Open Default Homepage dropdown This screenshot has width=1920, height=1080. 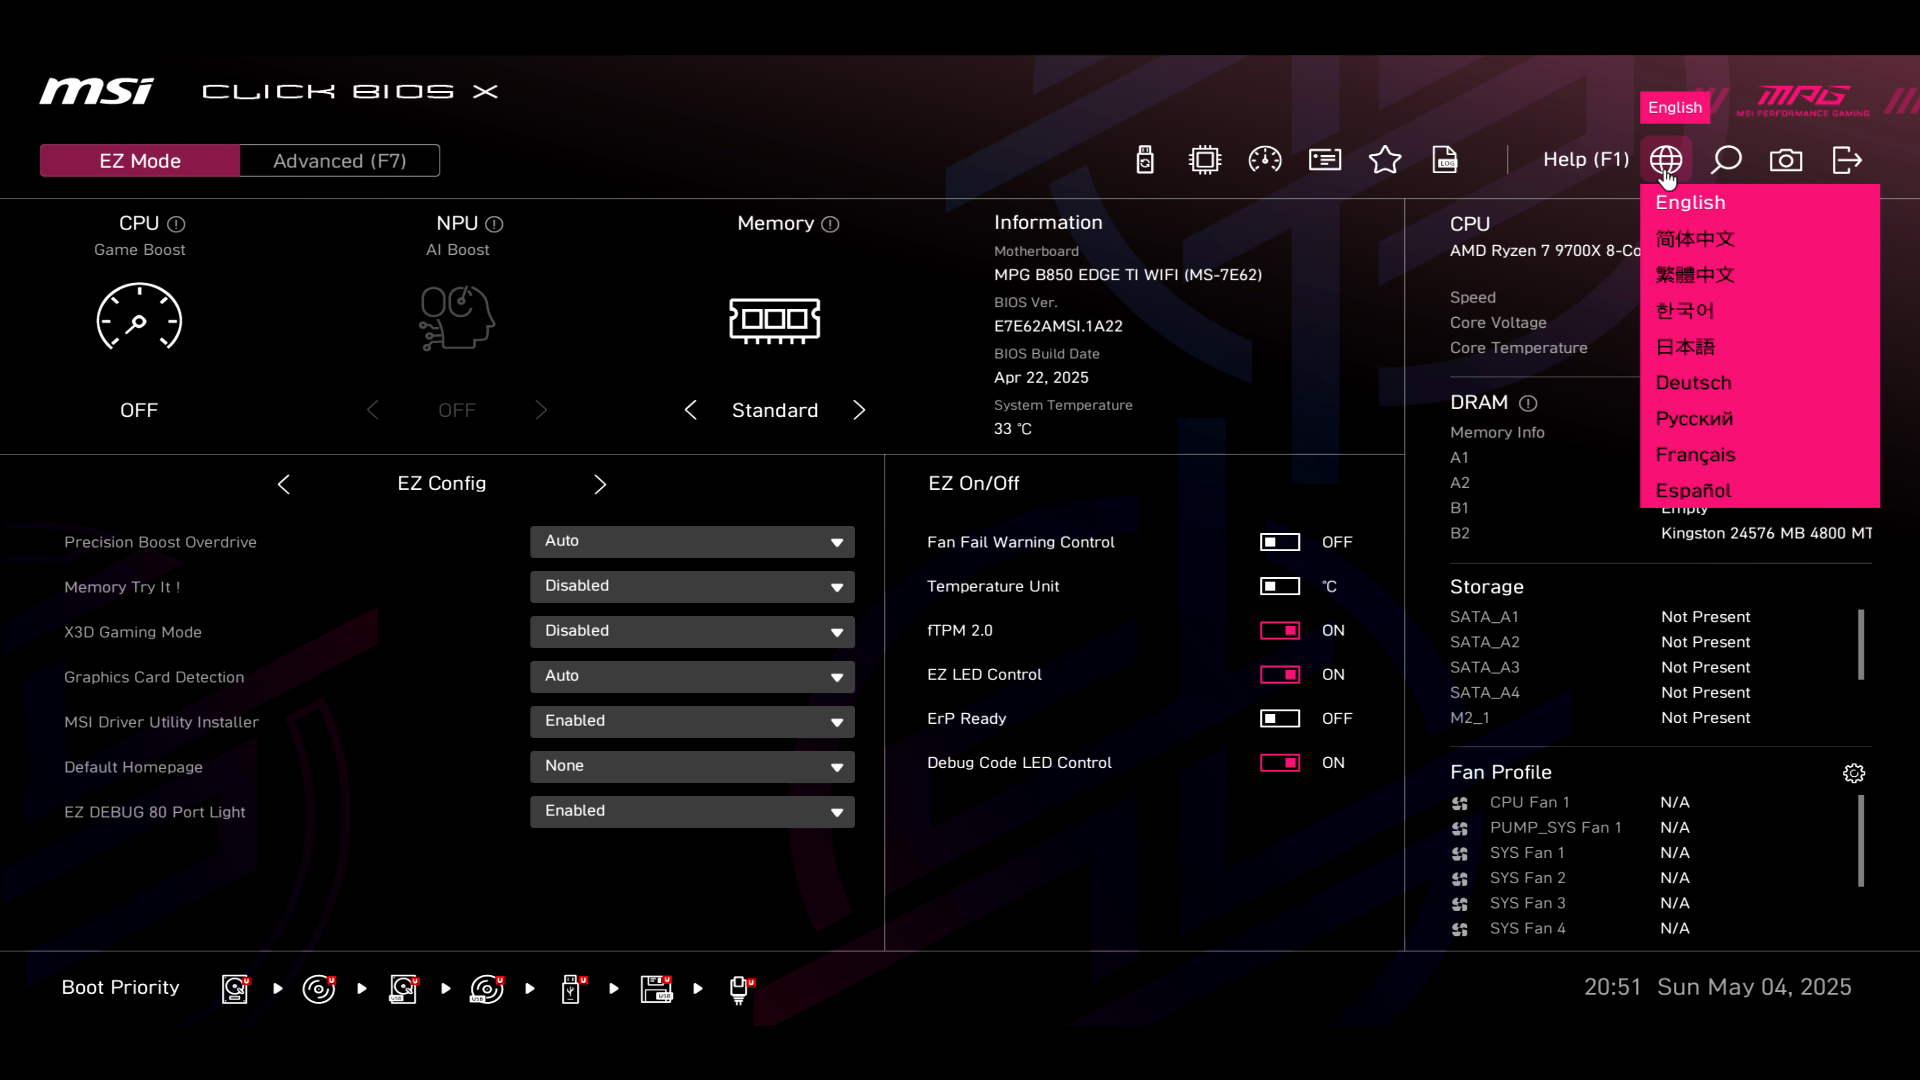(692, 766)
